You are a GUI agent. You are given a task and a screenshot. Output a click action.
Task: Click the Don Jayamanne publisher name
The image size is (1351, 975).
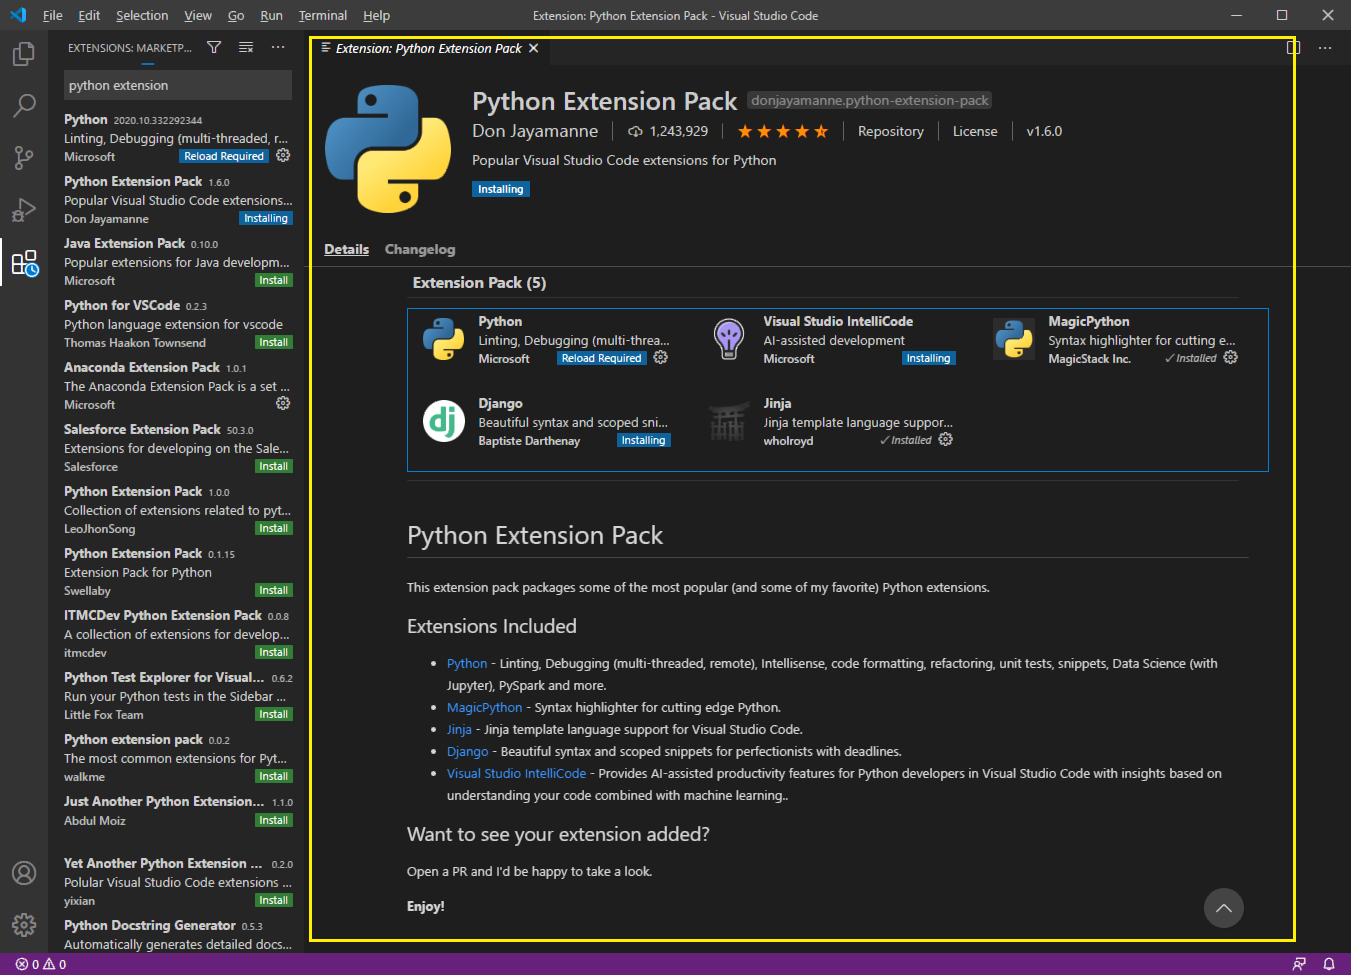point(535,131)
